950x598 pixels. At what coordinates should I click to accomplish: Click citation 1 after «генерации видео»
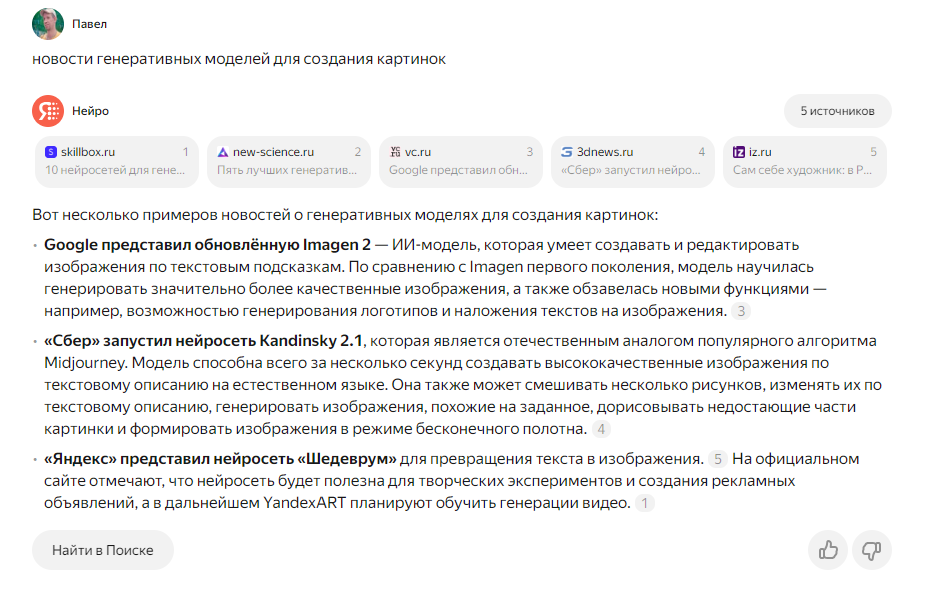point(645,503)
